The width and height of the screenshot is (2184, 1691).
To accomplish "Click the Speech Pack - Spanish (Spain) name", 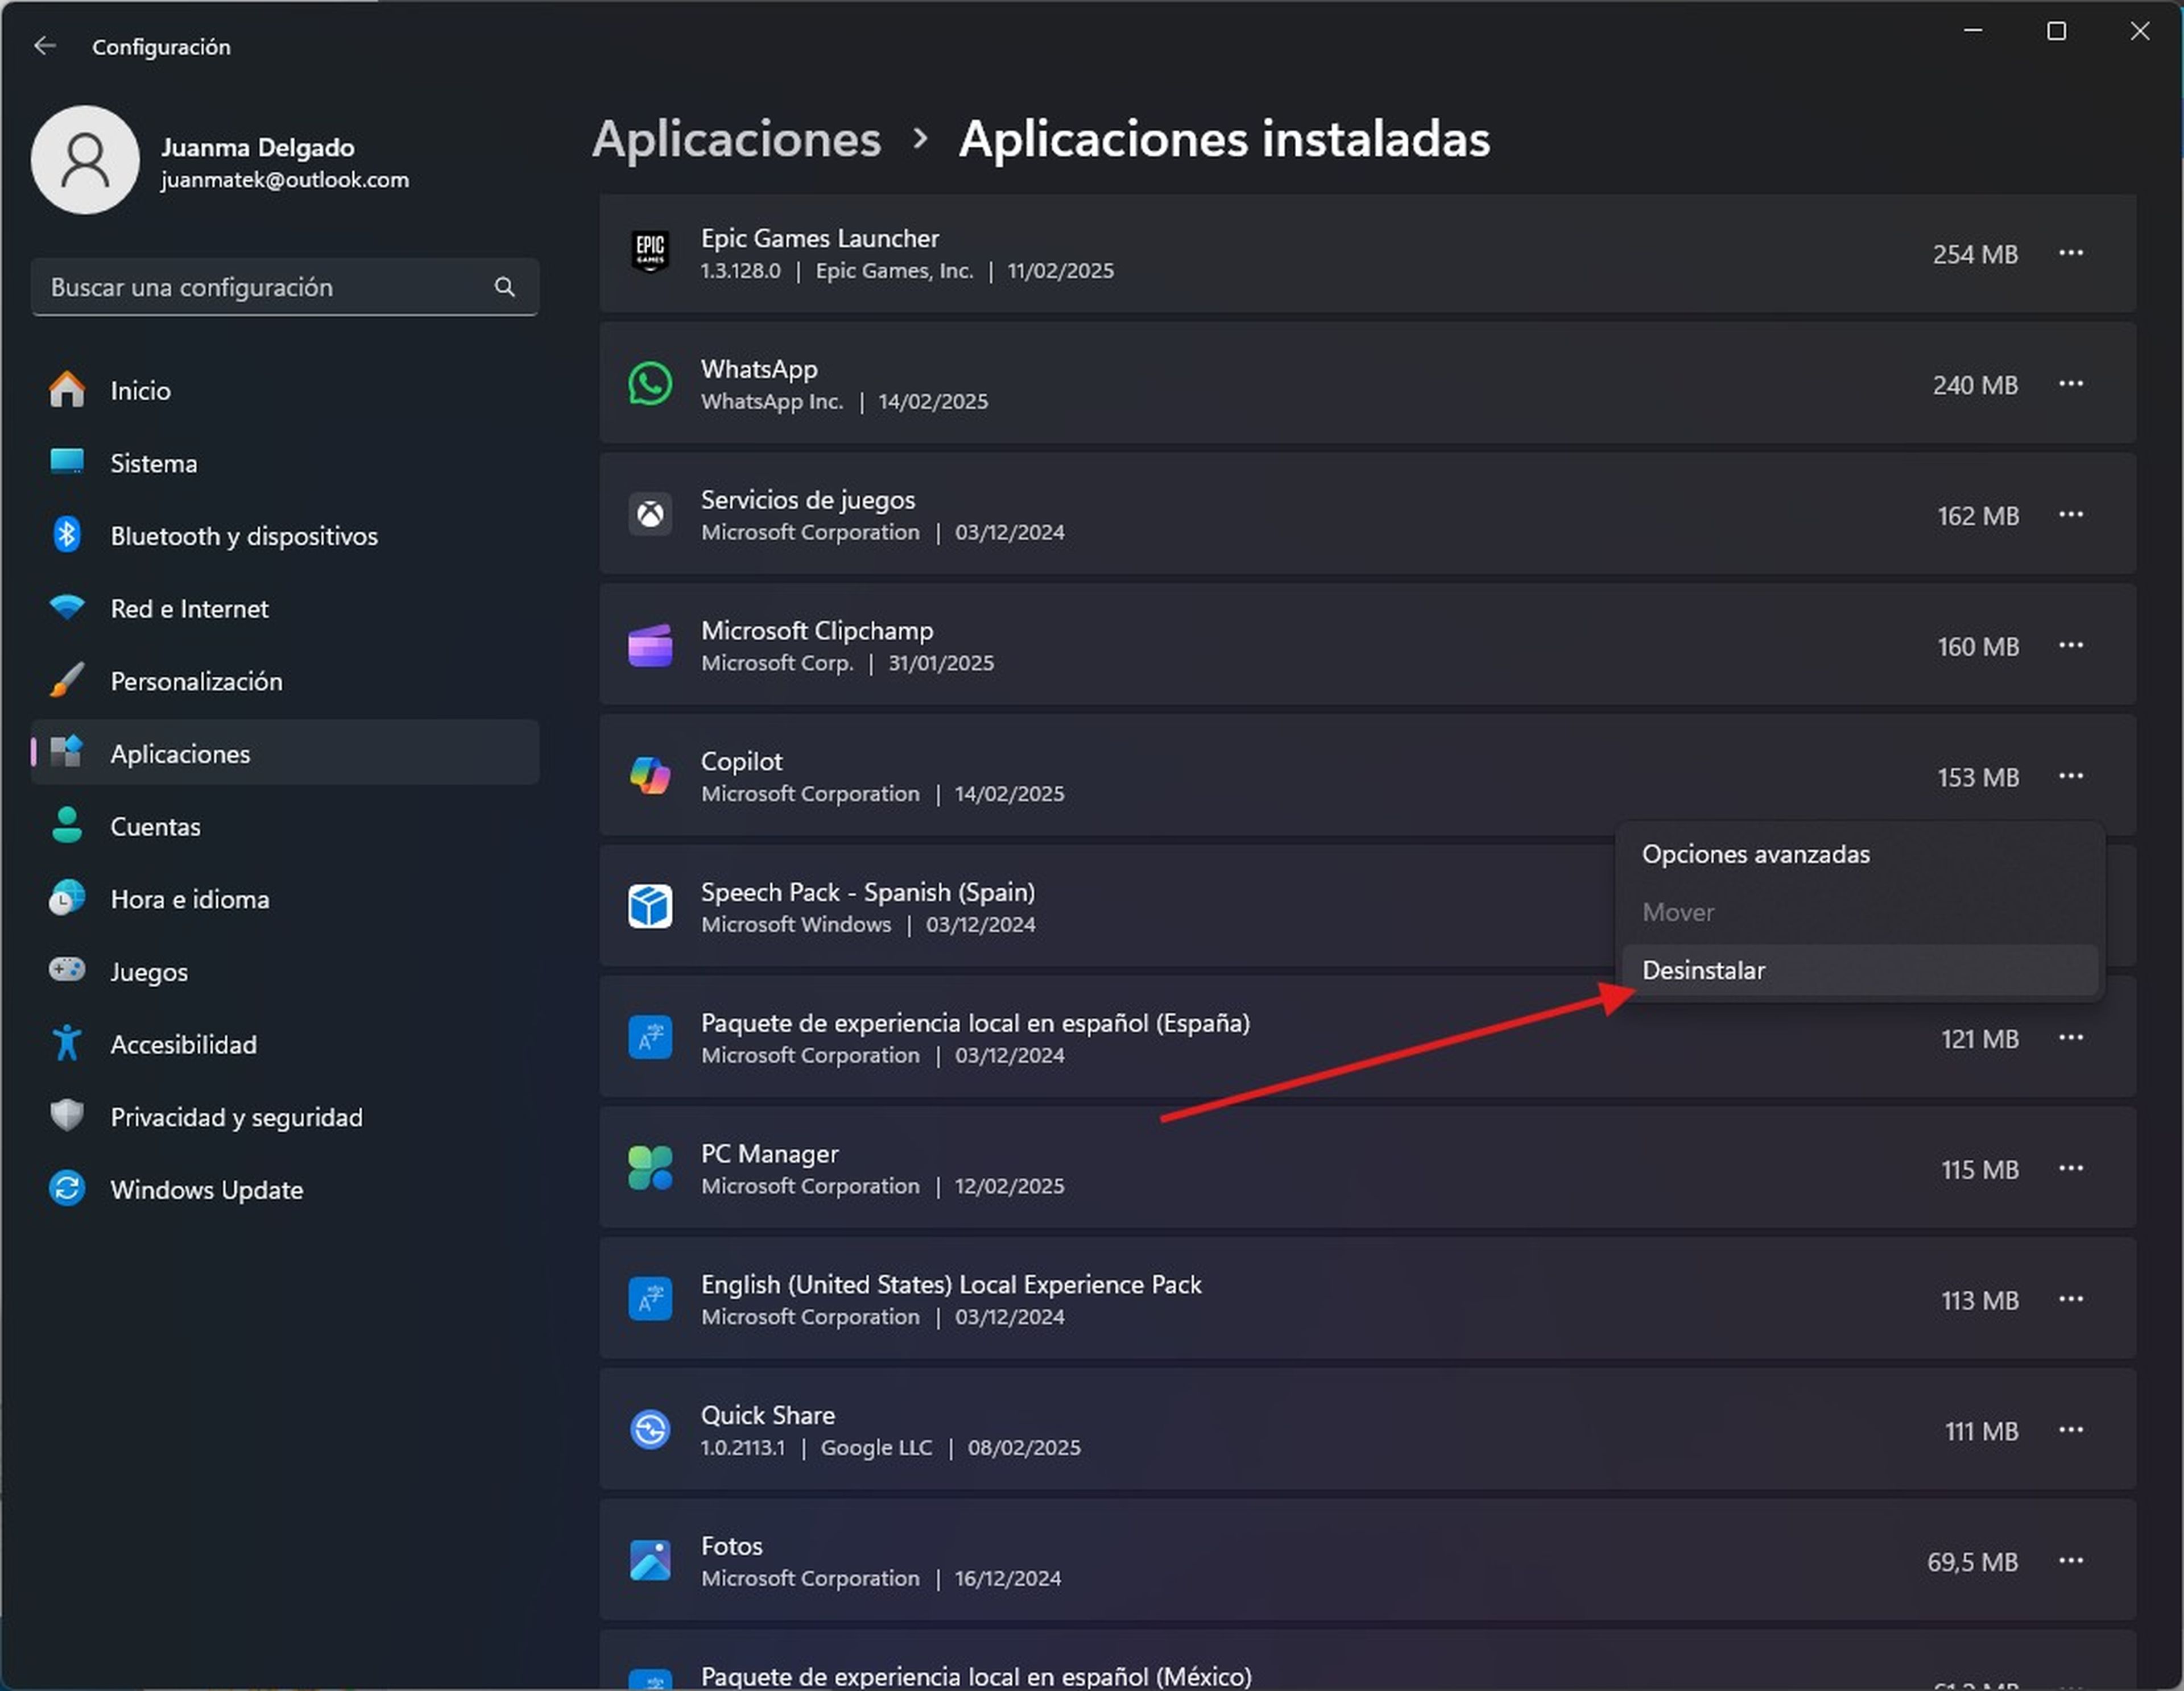I will point(868,892).
